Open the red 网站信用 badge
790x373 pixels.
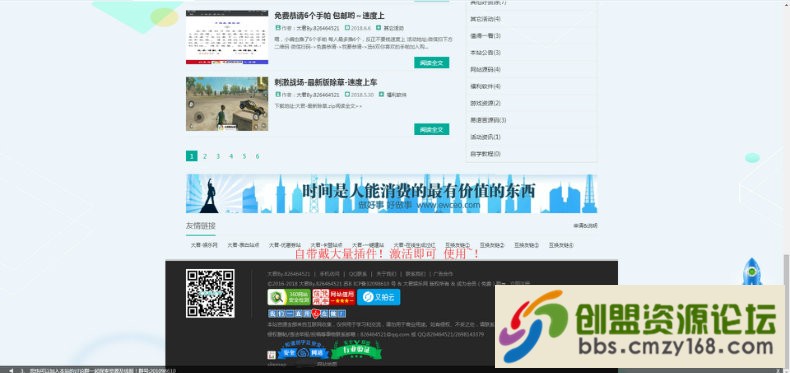(334, 297)
